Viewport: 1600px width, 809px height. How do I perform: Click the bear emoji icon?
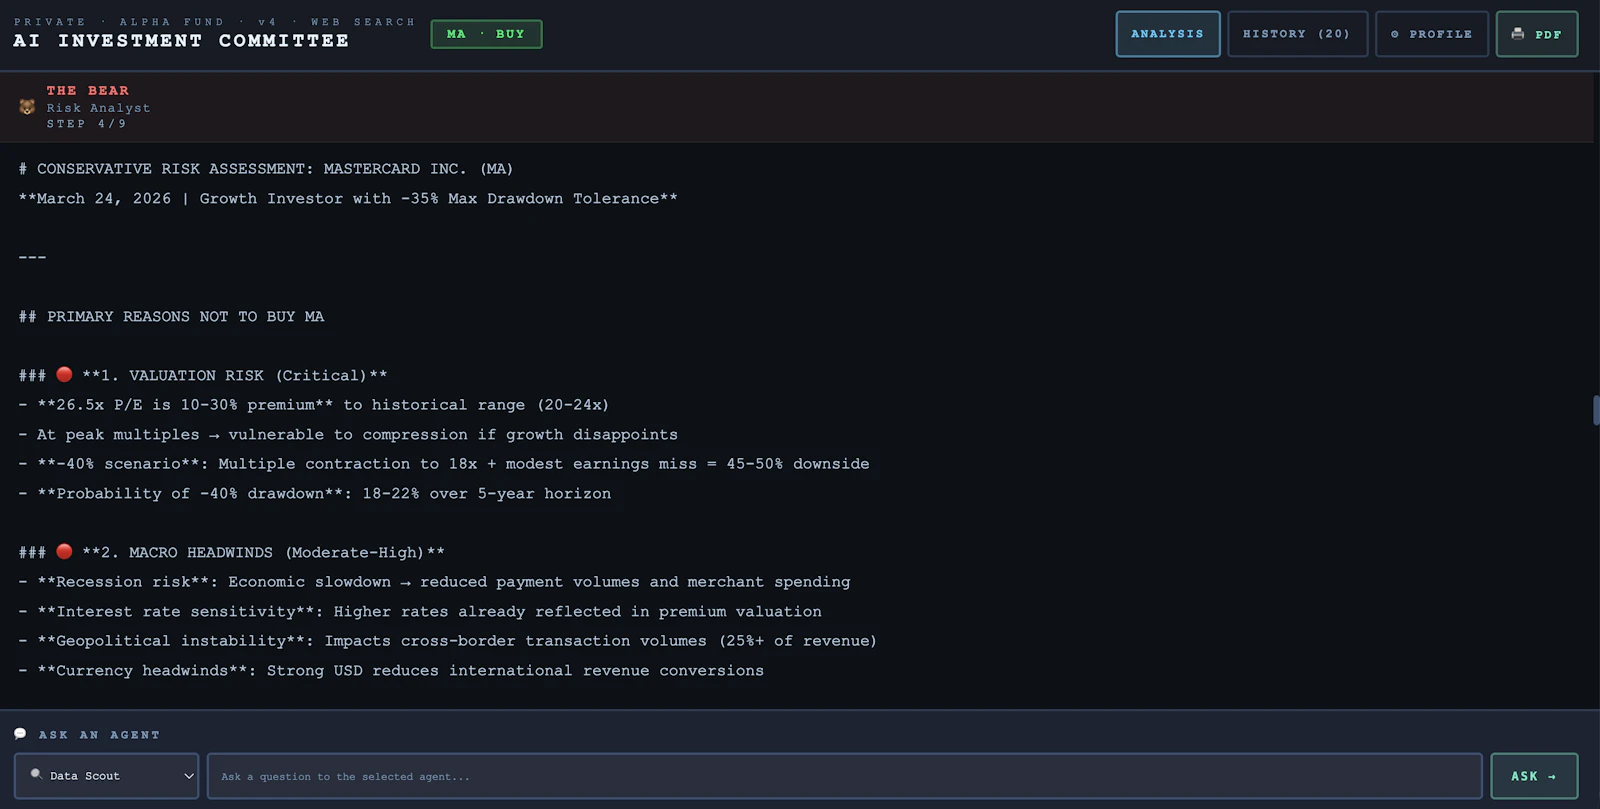27,107
